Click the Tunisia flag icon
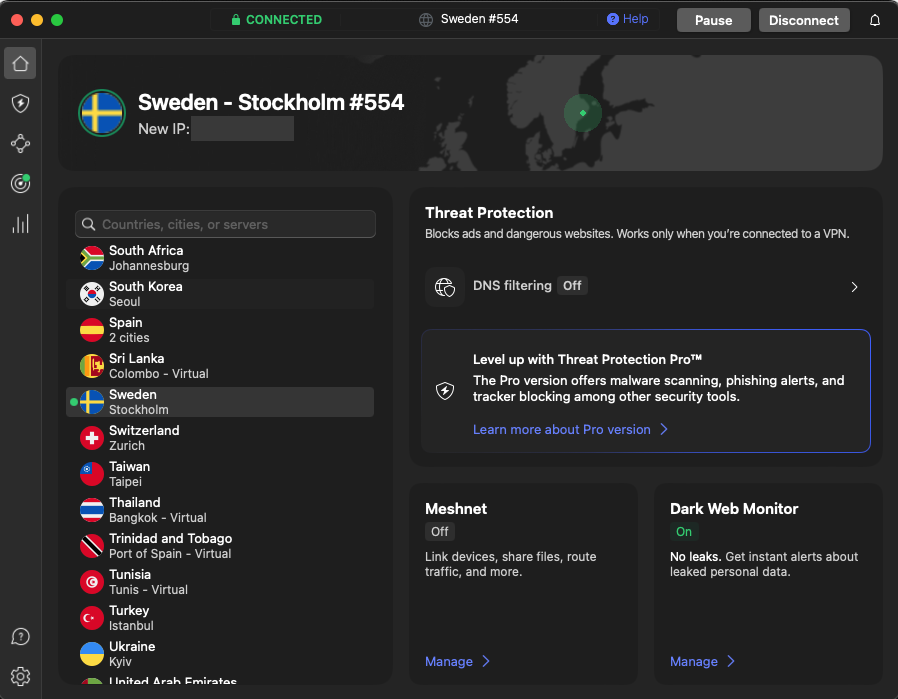Image resolution: width=898 pixels, height=699 pixels. pyautogui.click(x=92, y=582)
